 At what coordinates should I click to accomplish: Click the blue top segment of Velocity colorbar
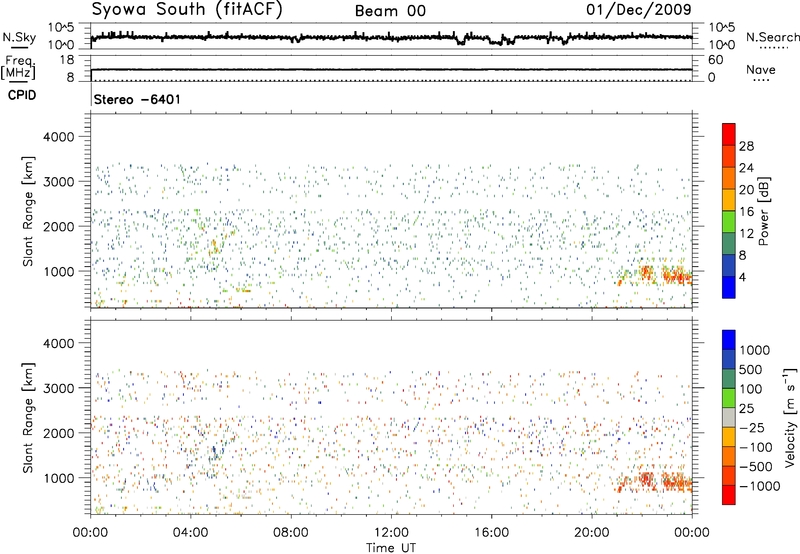click(x=729, y=340)
